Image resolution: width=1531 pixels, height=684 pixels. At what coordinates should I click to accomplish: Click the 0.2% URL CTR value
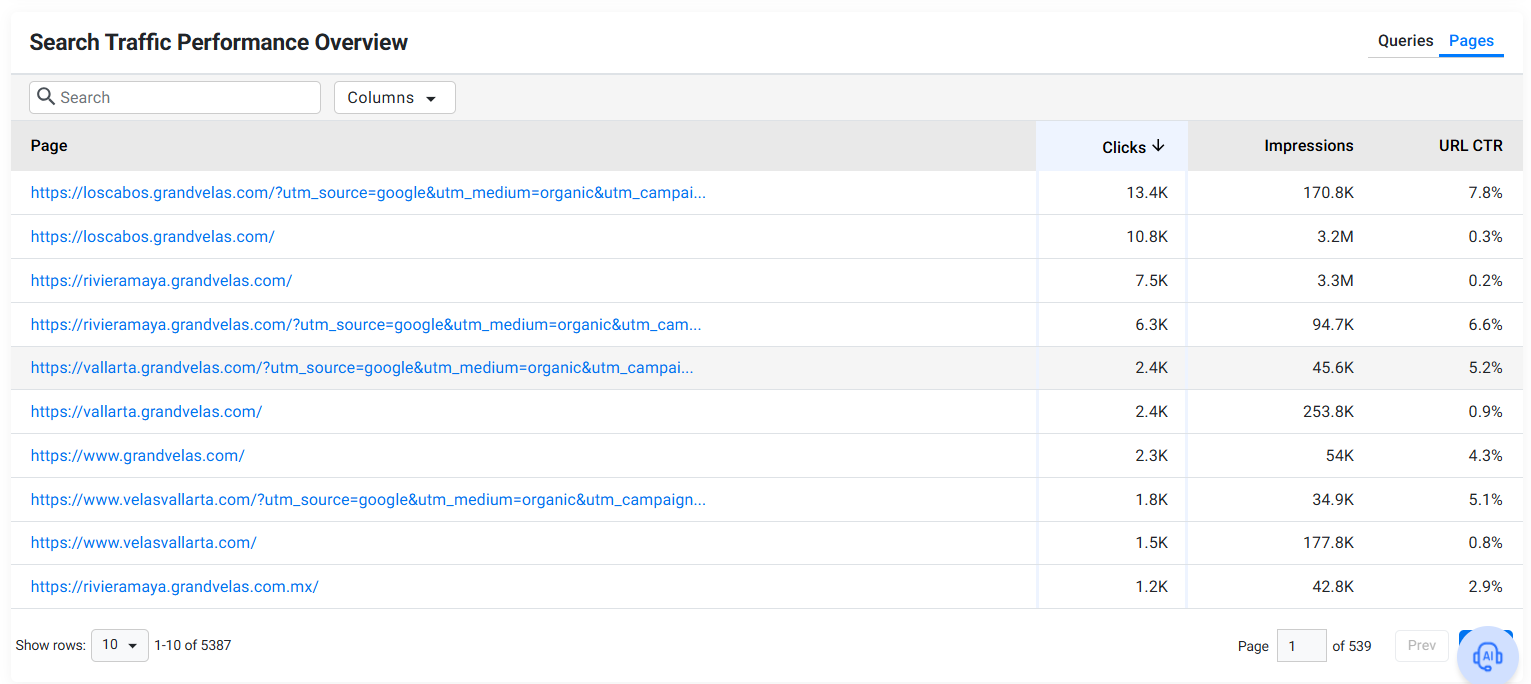[1485, 281]
